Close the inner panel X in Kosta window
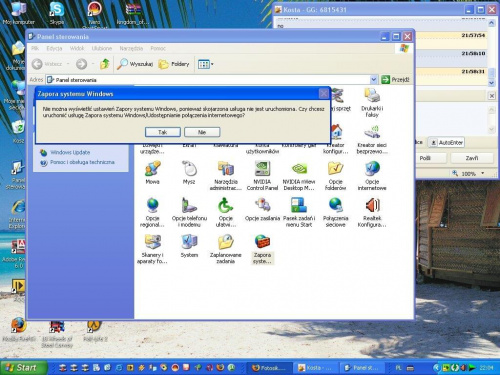Screen dimensions: 500x375 tap(492, 96)
